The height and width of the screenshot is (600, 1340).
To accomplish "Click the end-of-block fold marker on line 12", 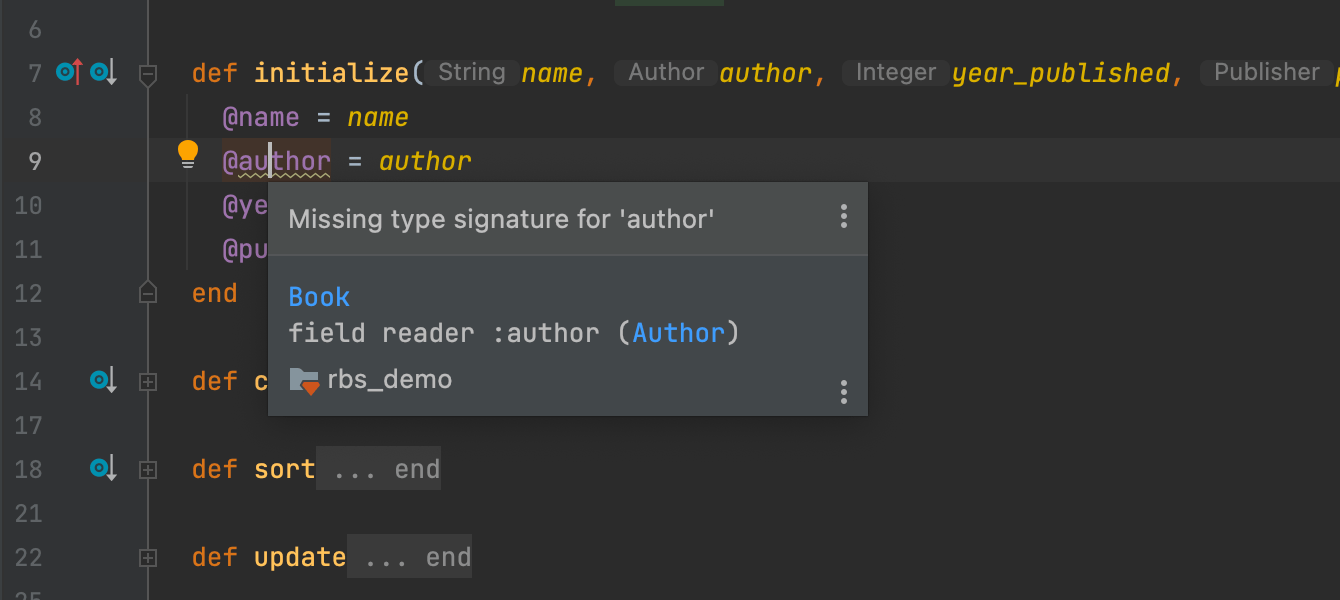I will coord(148,293).
